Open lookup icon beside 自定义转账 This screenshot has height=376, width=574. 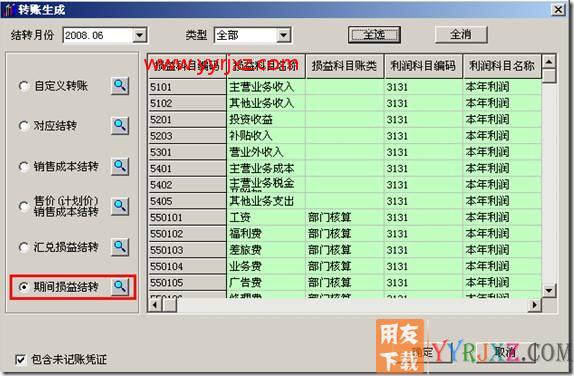pyautogui.click(x=120, y=86)
